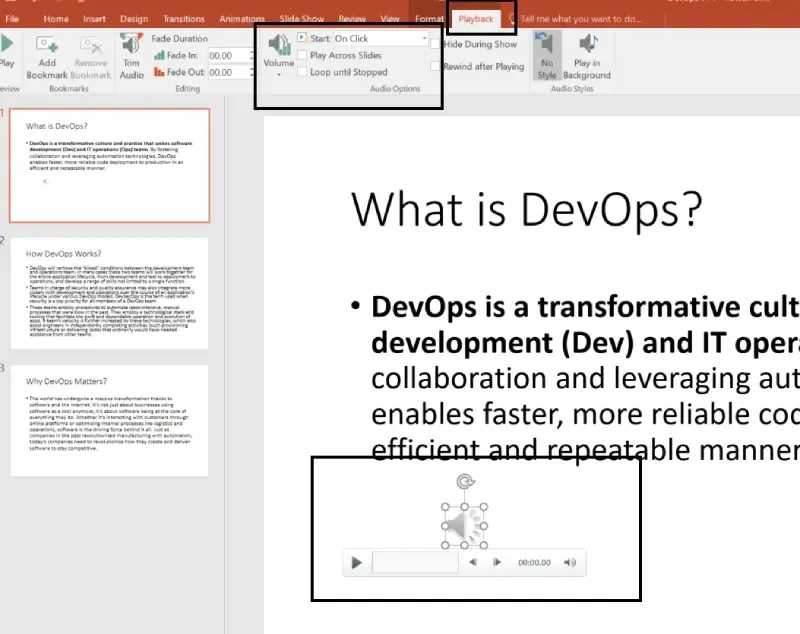Toggle Loop until Stopped checkbox
The image size is (800, 634).
(x=302, y=72)
